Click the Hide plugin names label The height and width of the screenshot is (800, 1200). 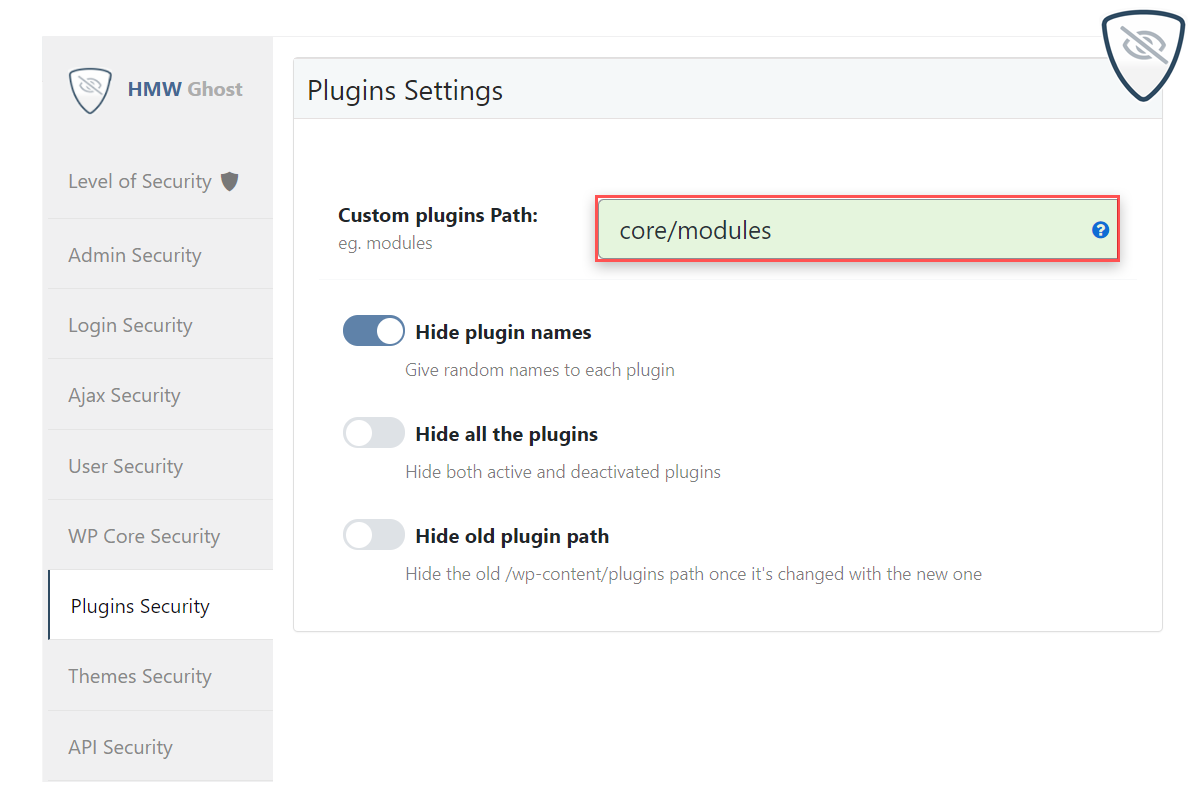click(x=503, y=332)
